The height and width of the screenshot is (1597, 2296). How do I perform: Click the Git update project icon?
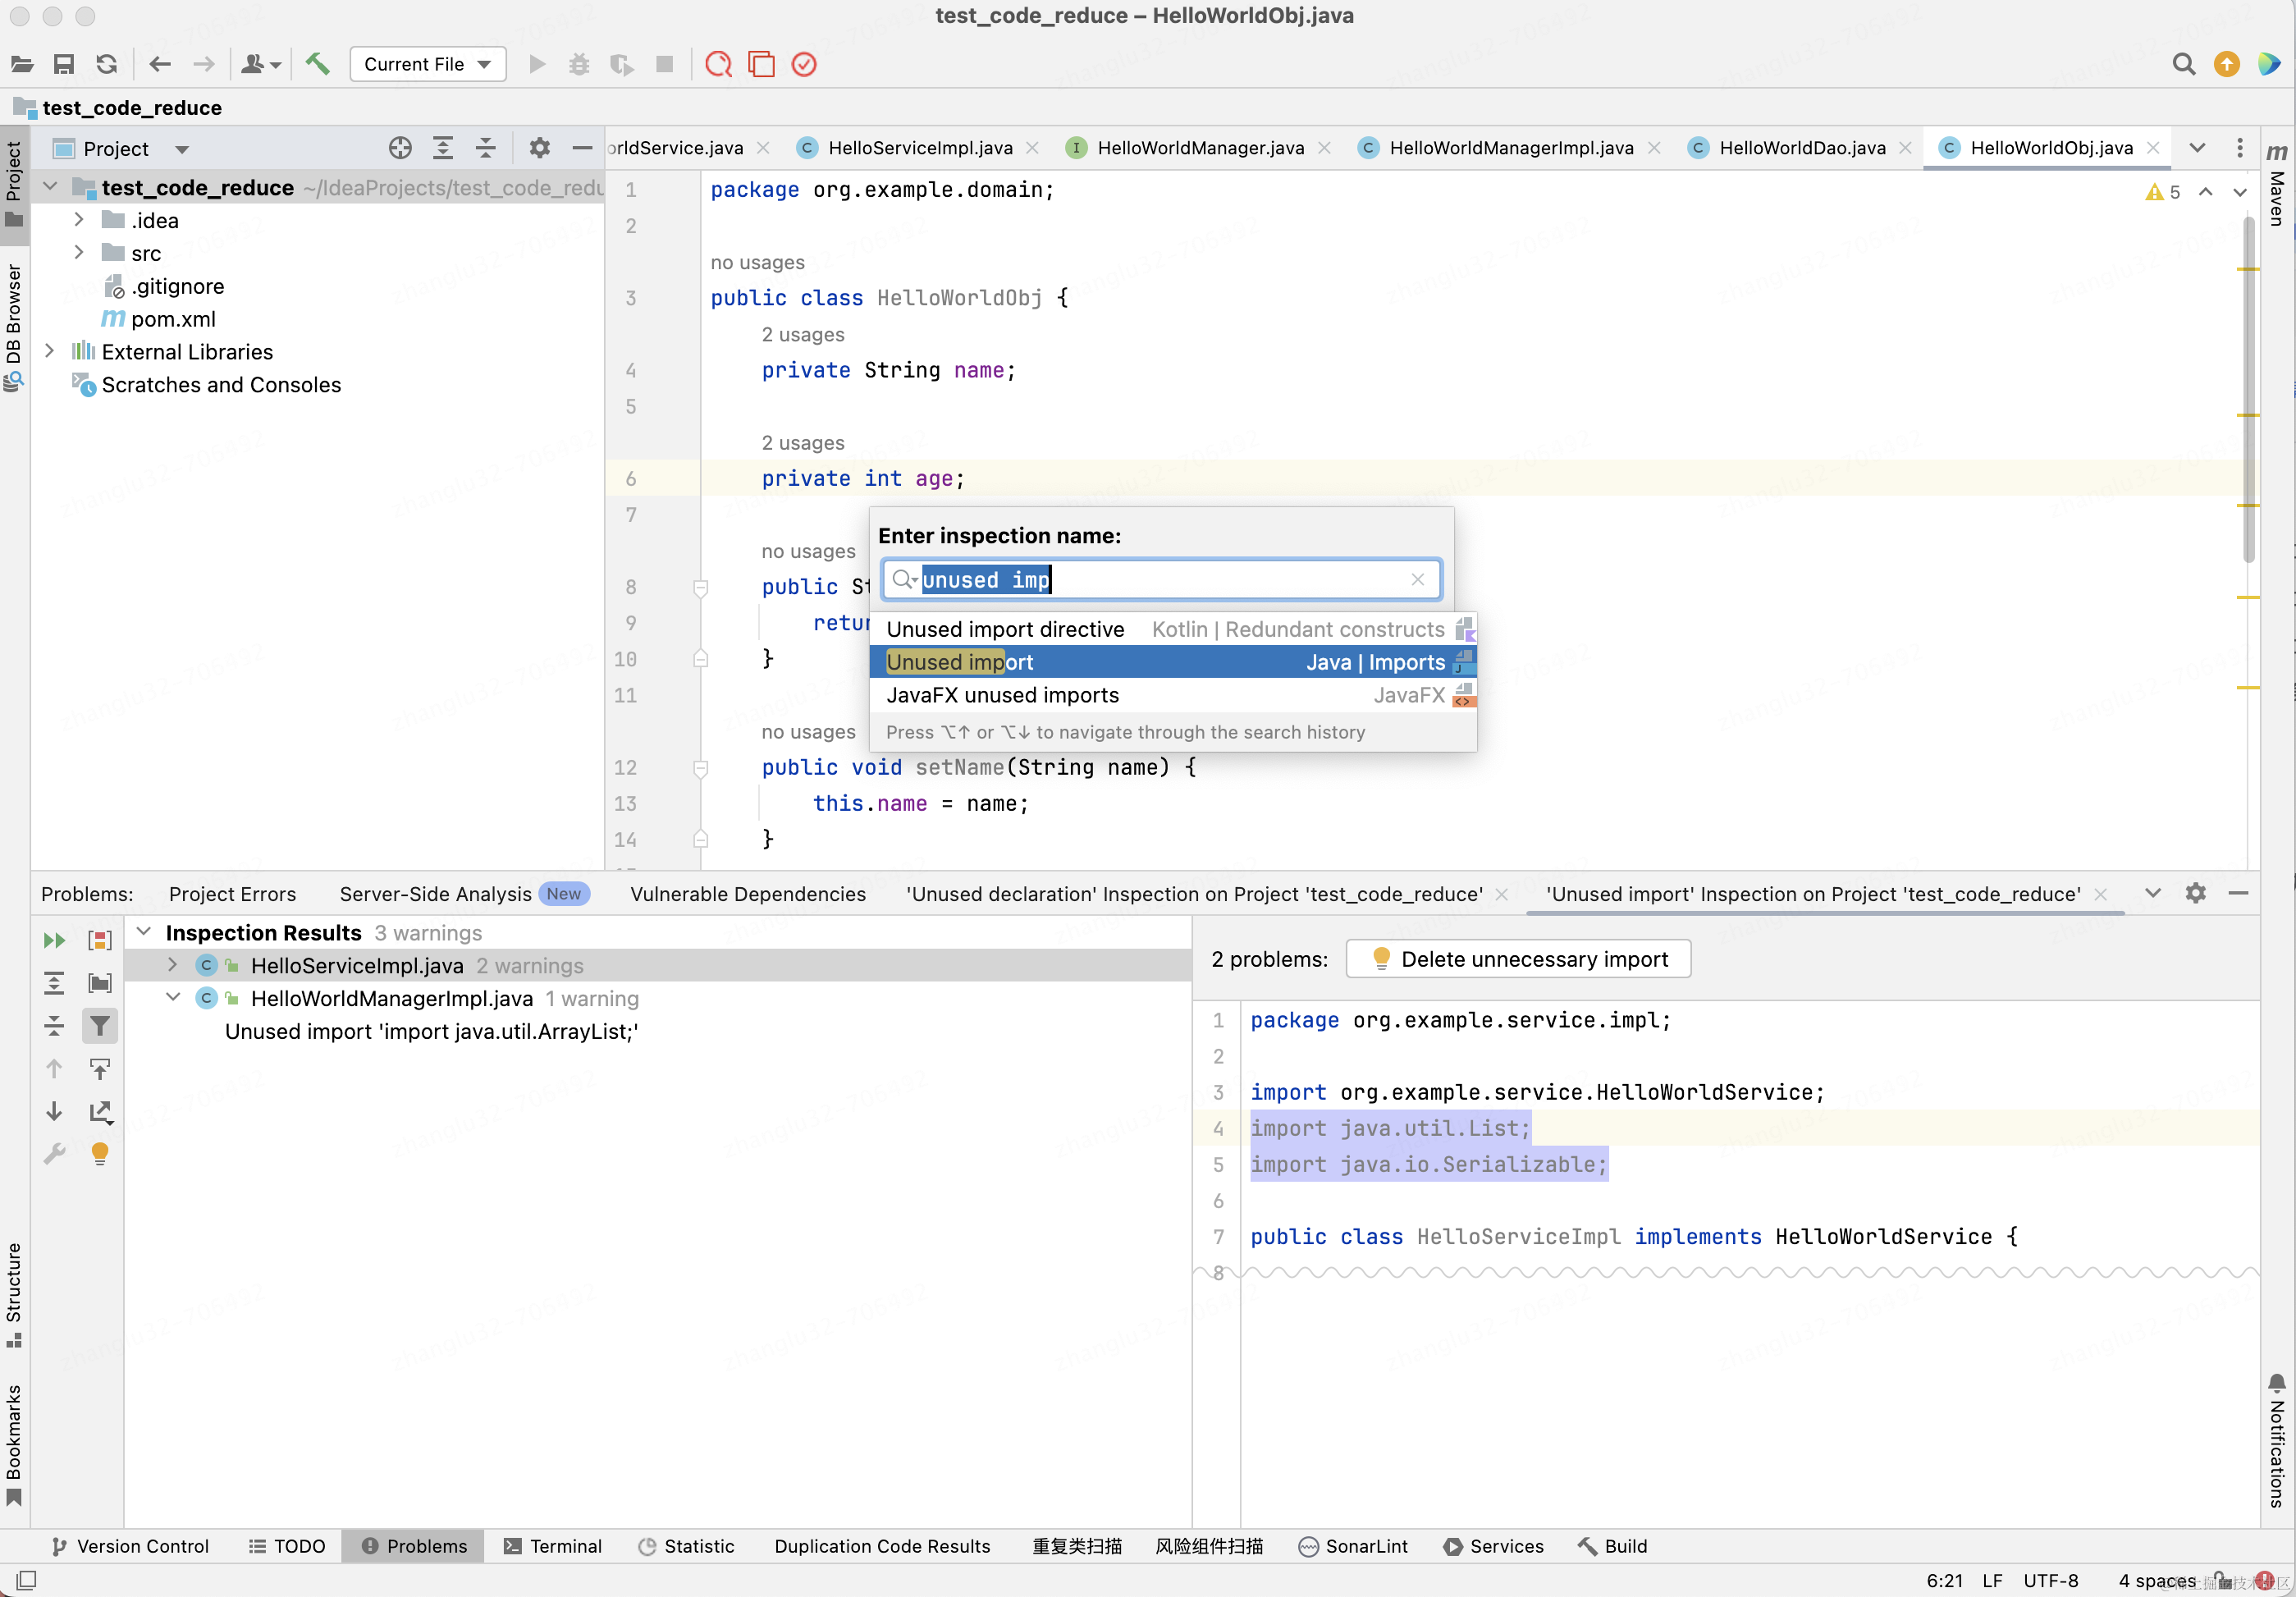click(x=107, y=65)
